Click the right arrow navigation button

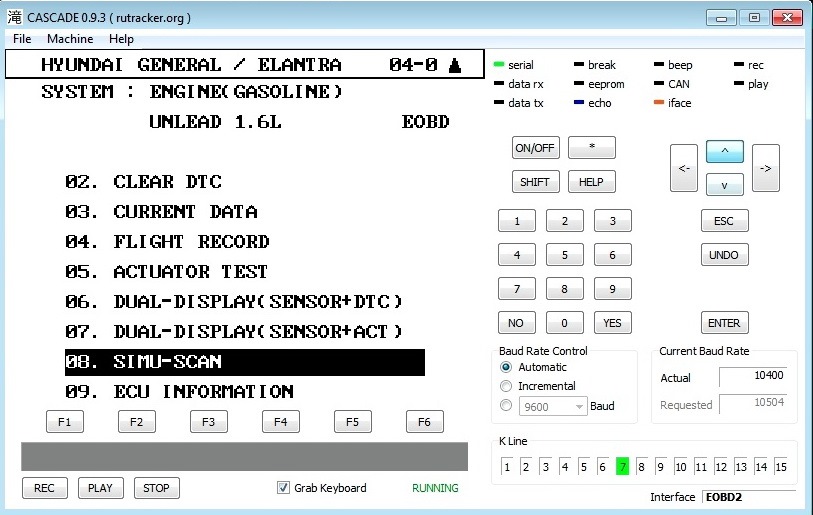pos(765,168)
